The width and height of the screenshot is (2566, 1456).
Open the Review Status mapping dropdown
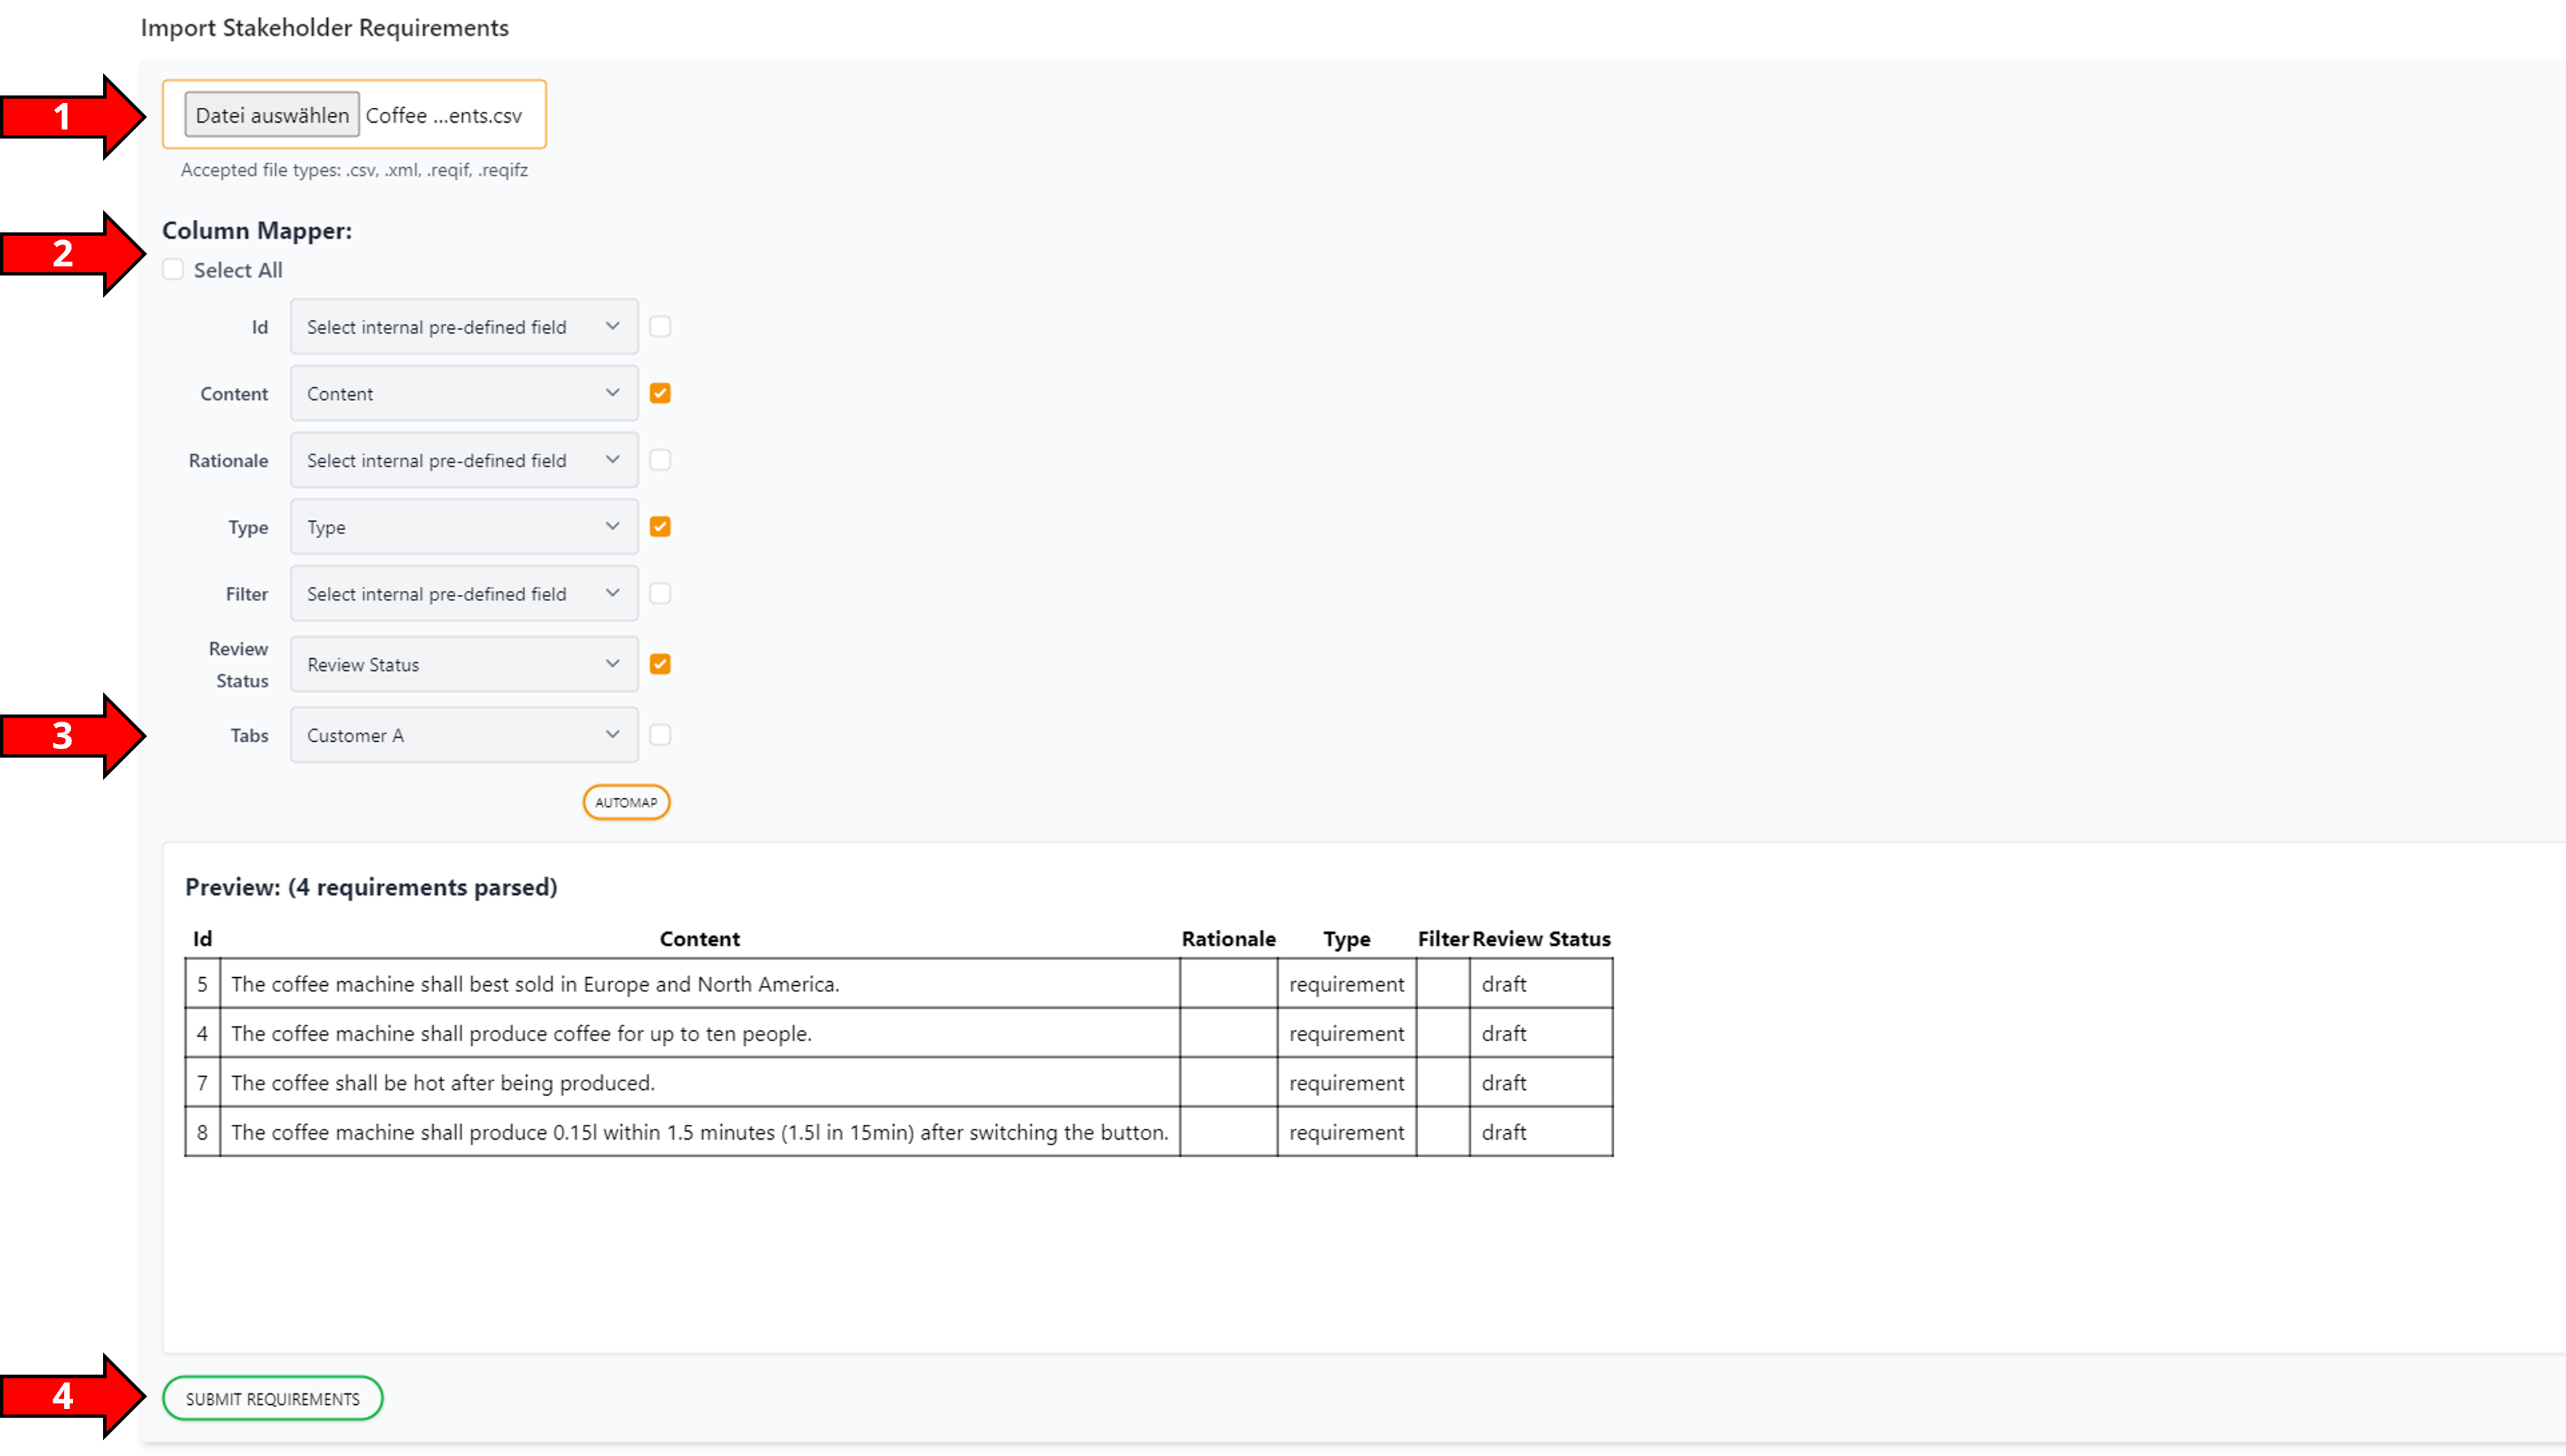pos(464,664)
